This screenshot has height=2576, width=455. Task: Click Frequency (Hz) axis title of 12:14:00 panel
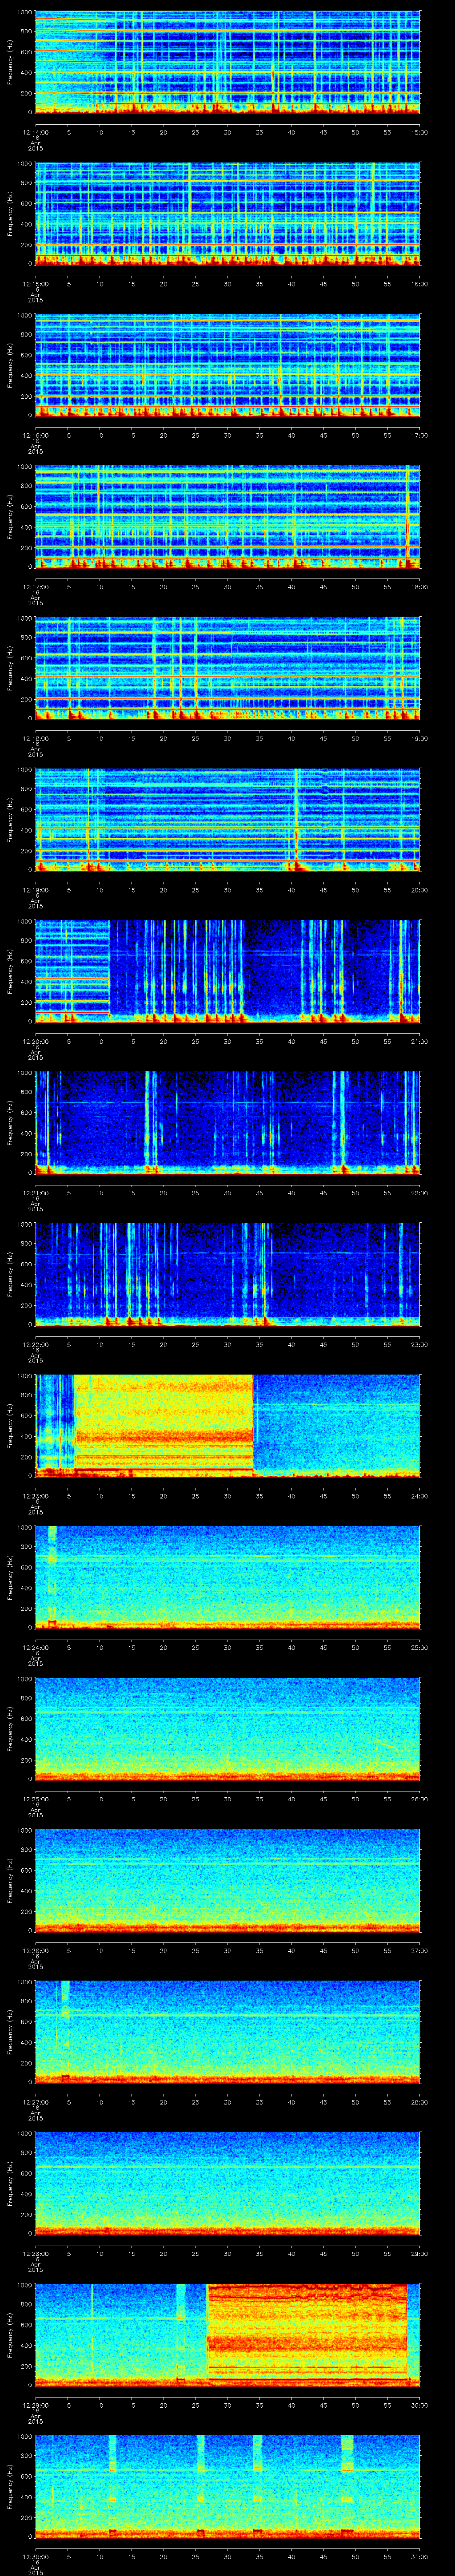point(10,63)
